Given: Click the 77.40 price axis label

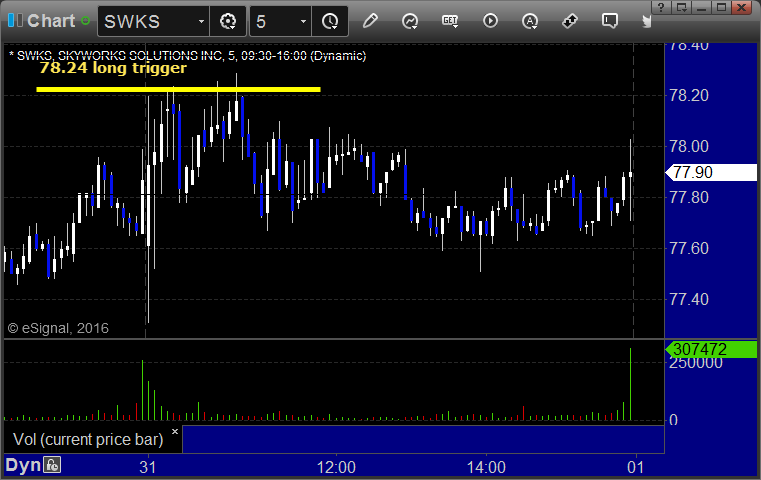Looking at the screenshot, I should pyautogui.click(x=689, y=299).
